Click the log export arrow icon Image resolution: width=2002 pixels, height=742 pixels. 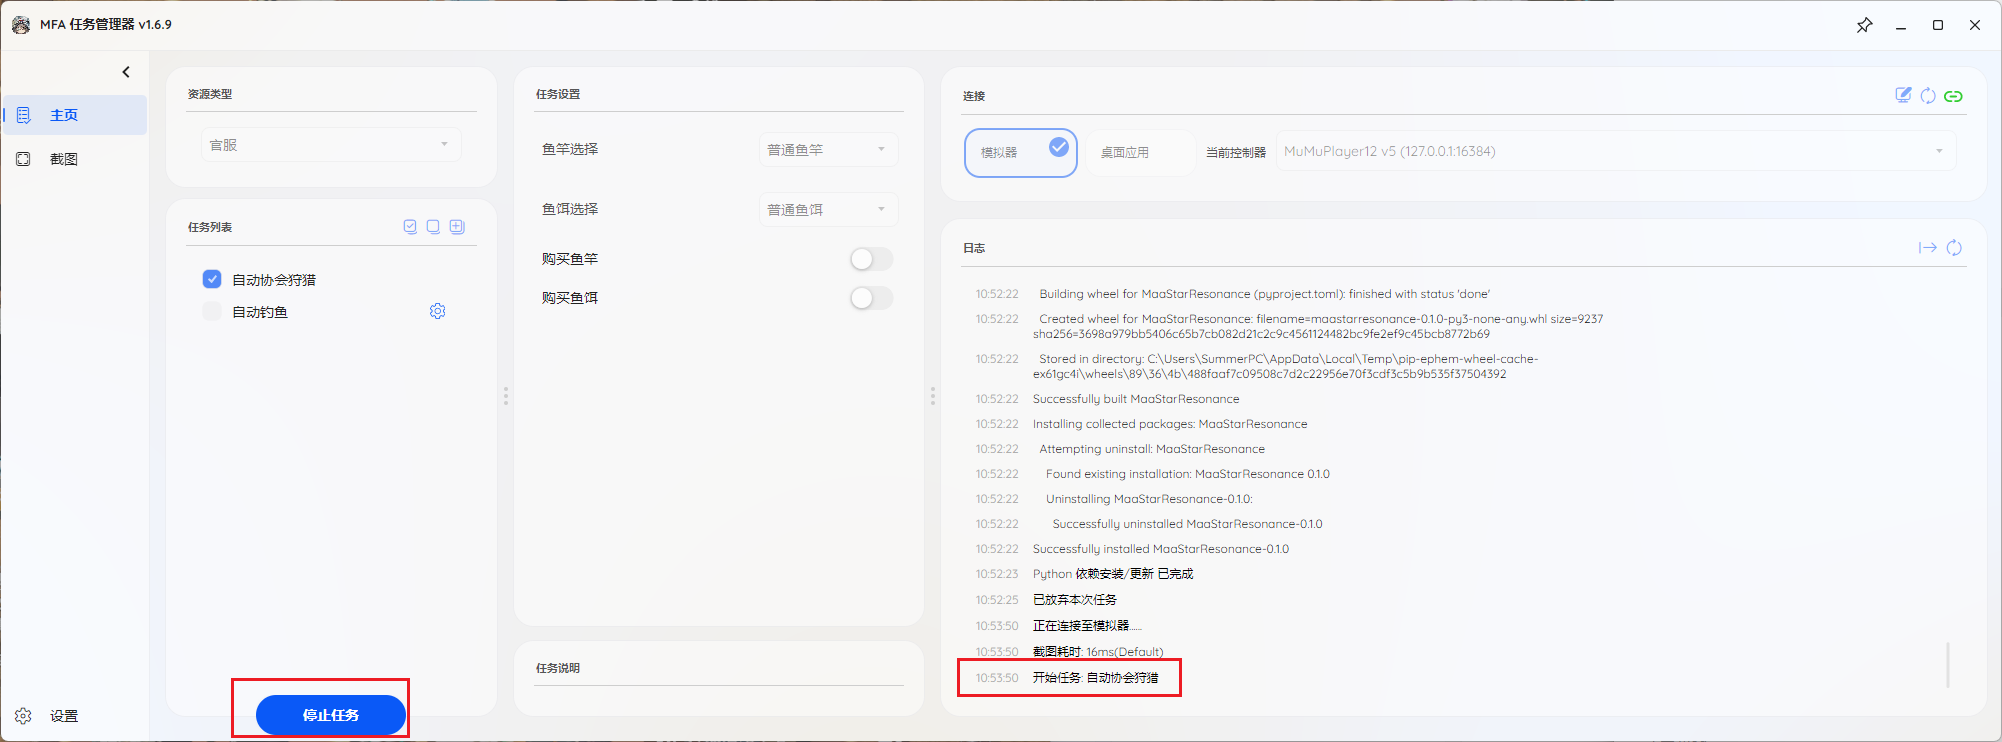[x=1927, y=248]
